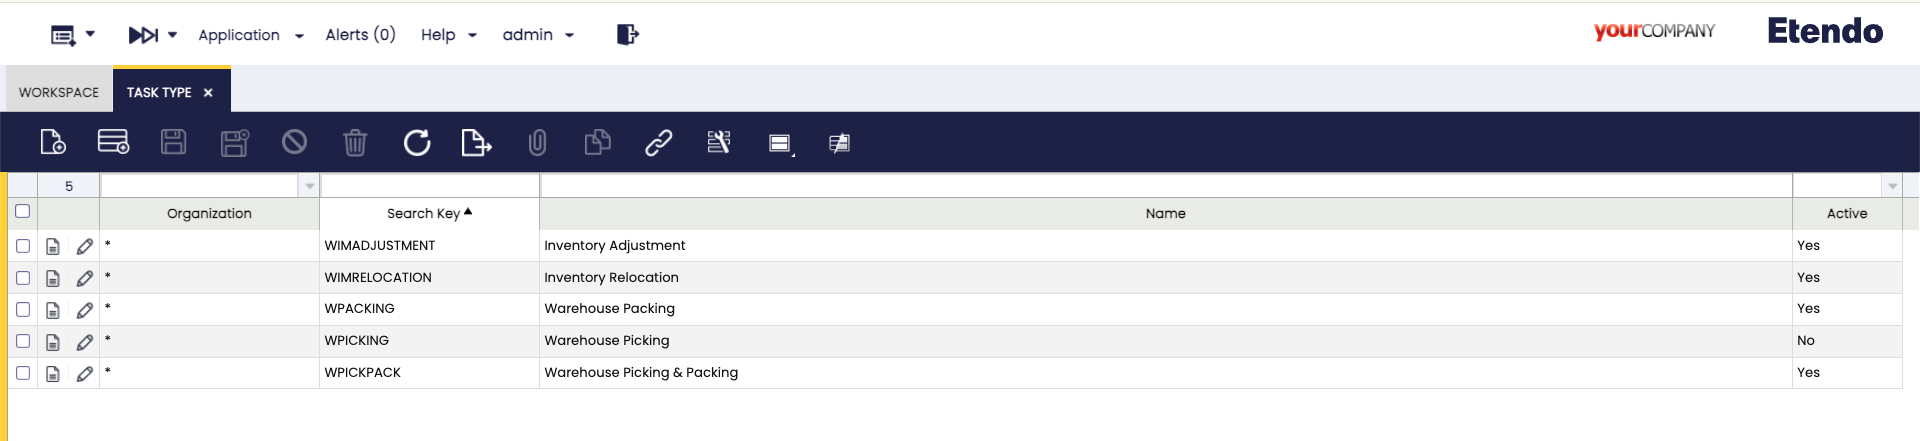Image resolution: width=1920 pixels, height=441 pixels.
Task: Click Alerts (0) link
Action: 360,35
